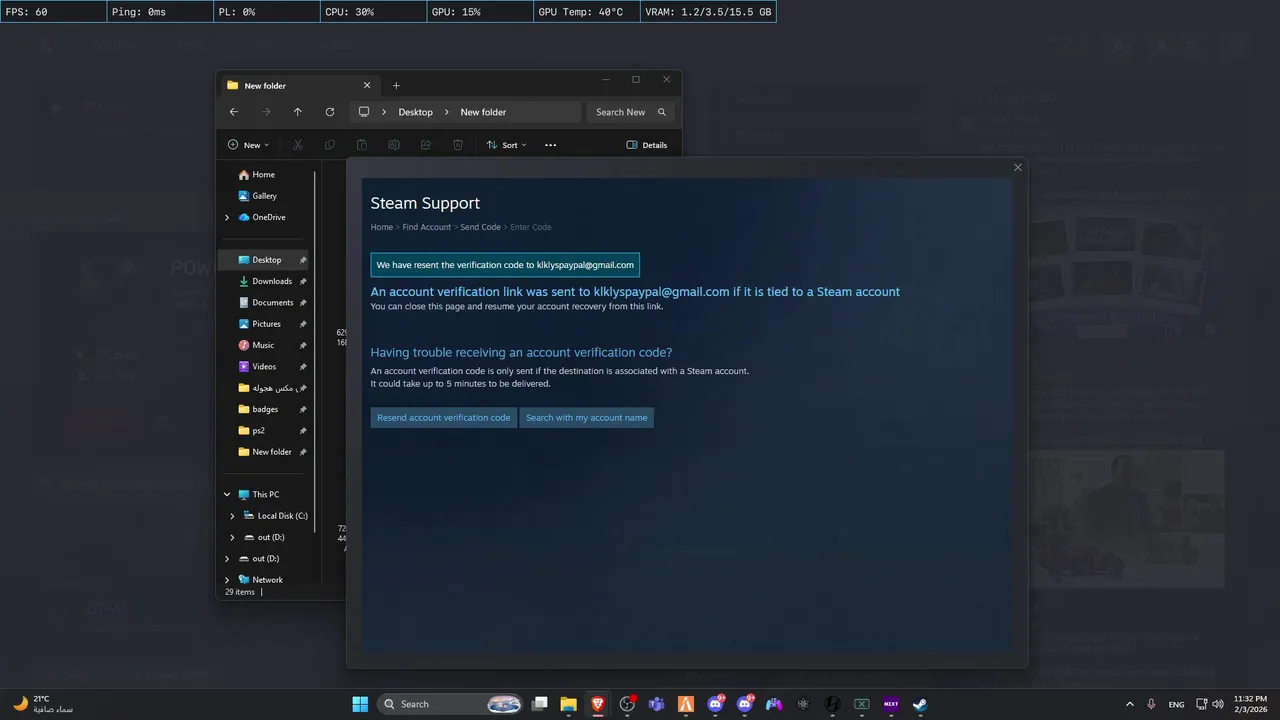Close the Steam Support dialog
The width and height of the screenshot is (1280, 720).
tap(1018, 167)
